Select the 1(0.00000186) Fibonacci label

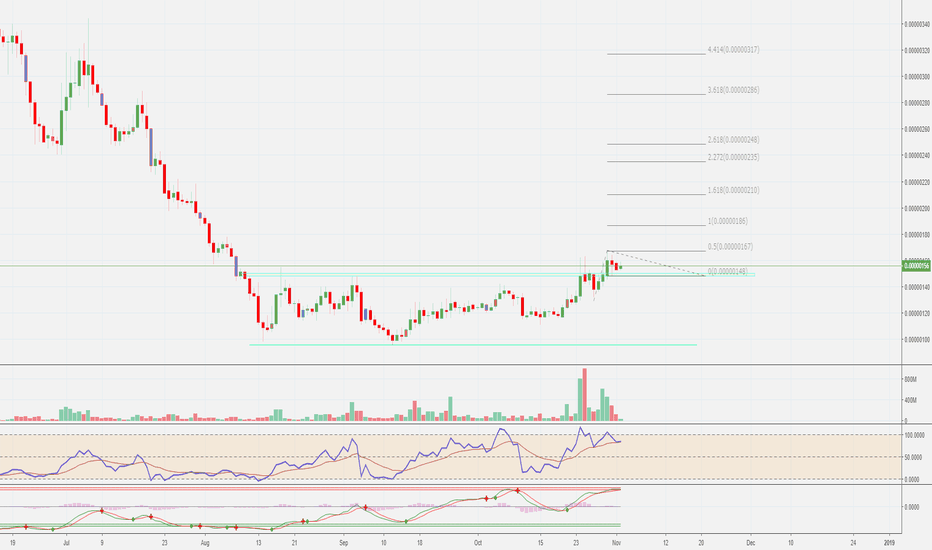coord(728,221)
